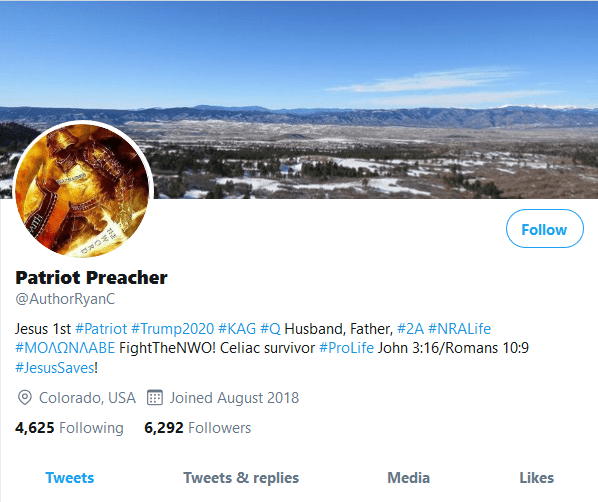Click the Follow button
The width and height of the screenshot is (598, 502).
(545, 228)
